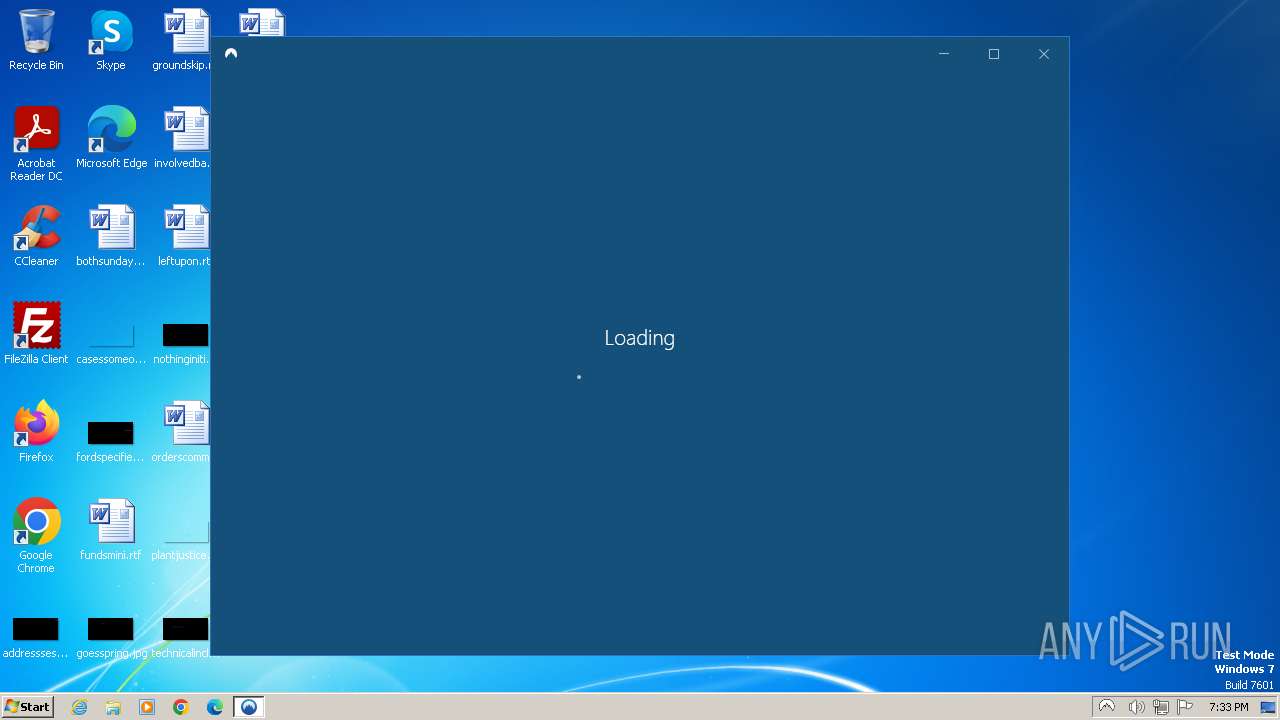Screen dimensions: 1280x720
Task: Open Chrome from the taskbar
Action: coord(181,707)
